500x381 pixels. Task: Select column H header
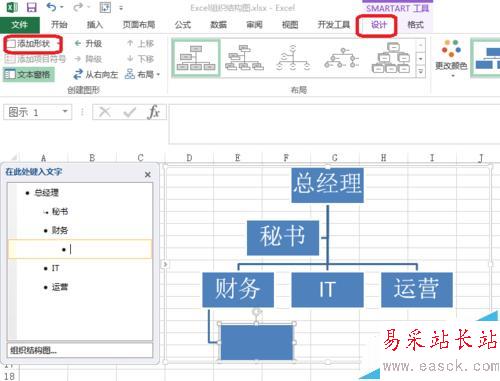coord(383,158)
